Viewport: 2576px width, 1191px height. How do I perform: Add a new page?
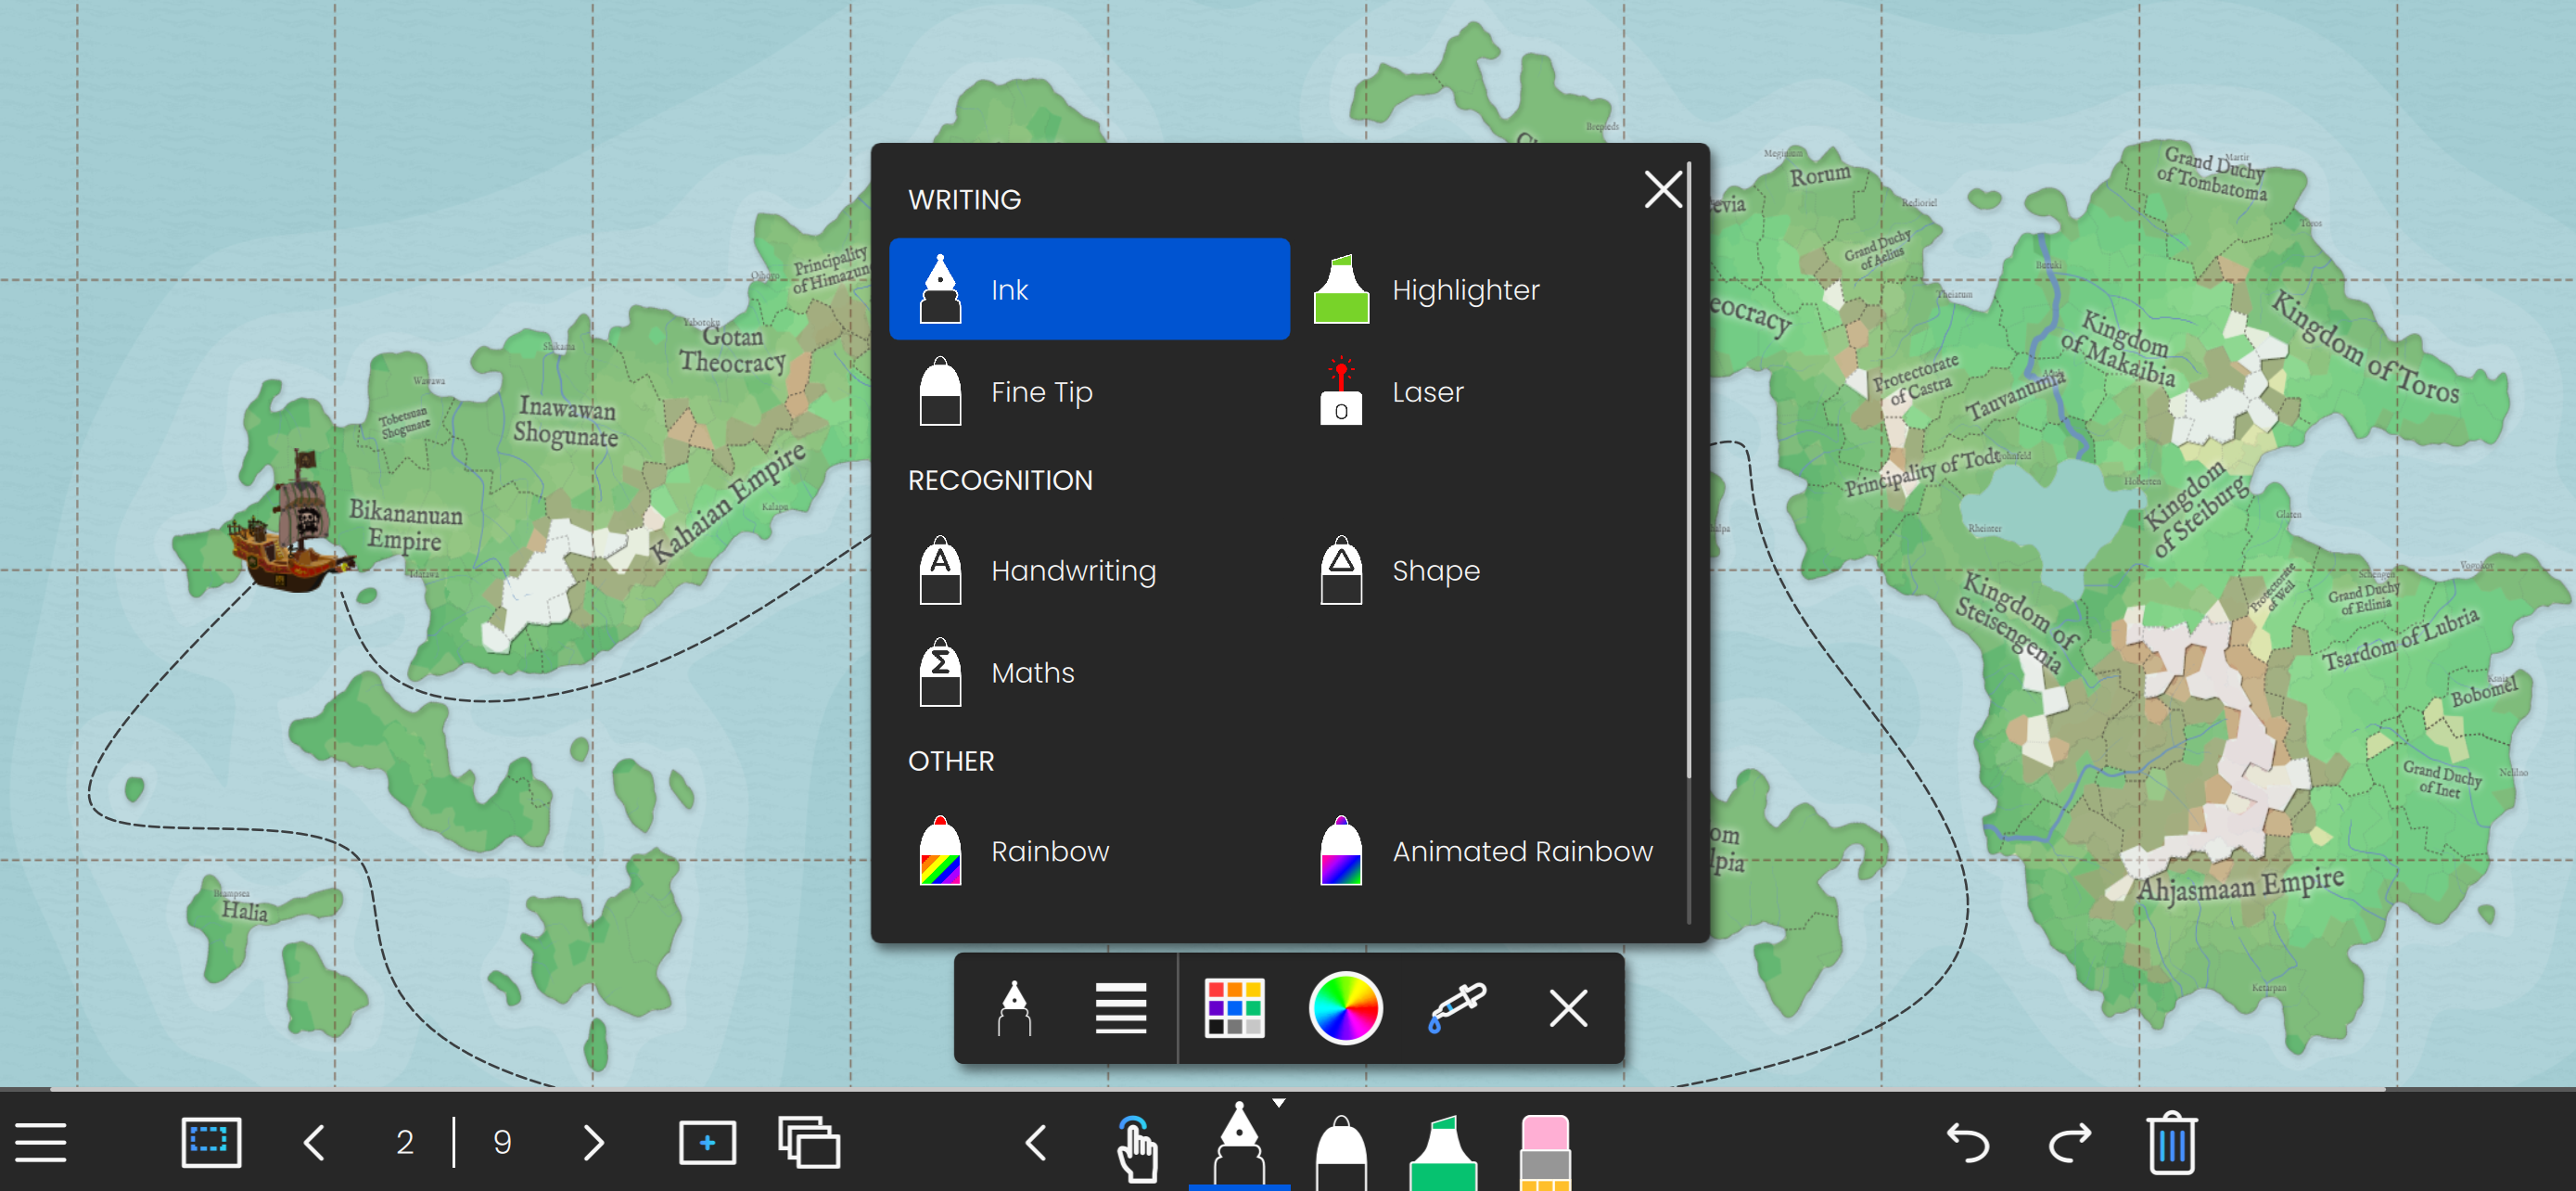click(x=707, y=1142)
